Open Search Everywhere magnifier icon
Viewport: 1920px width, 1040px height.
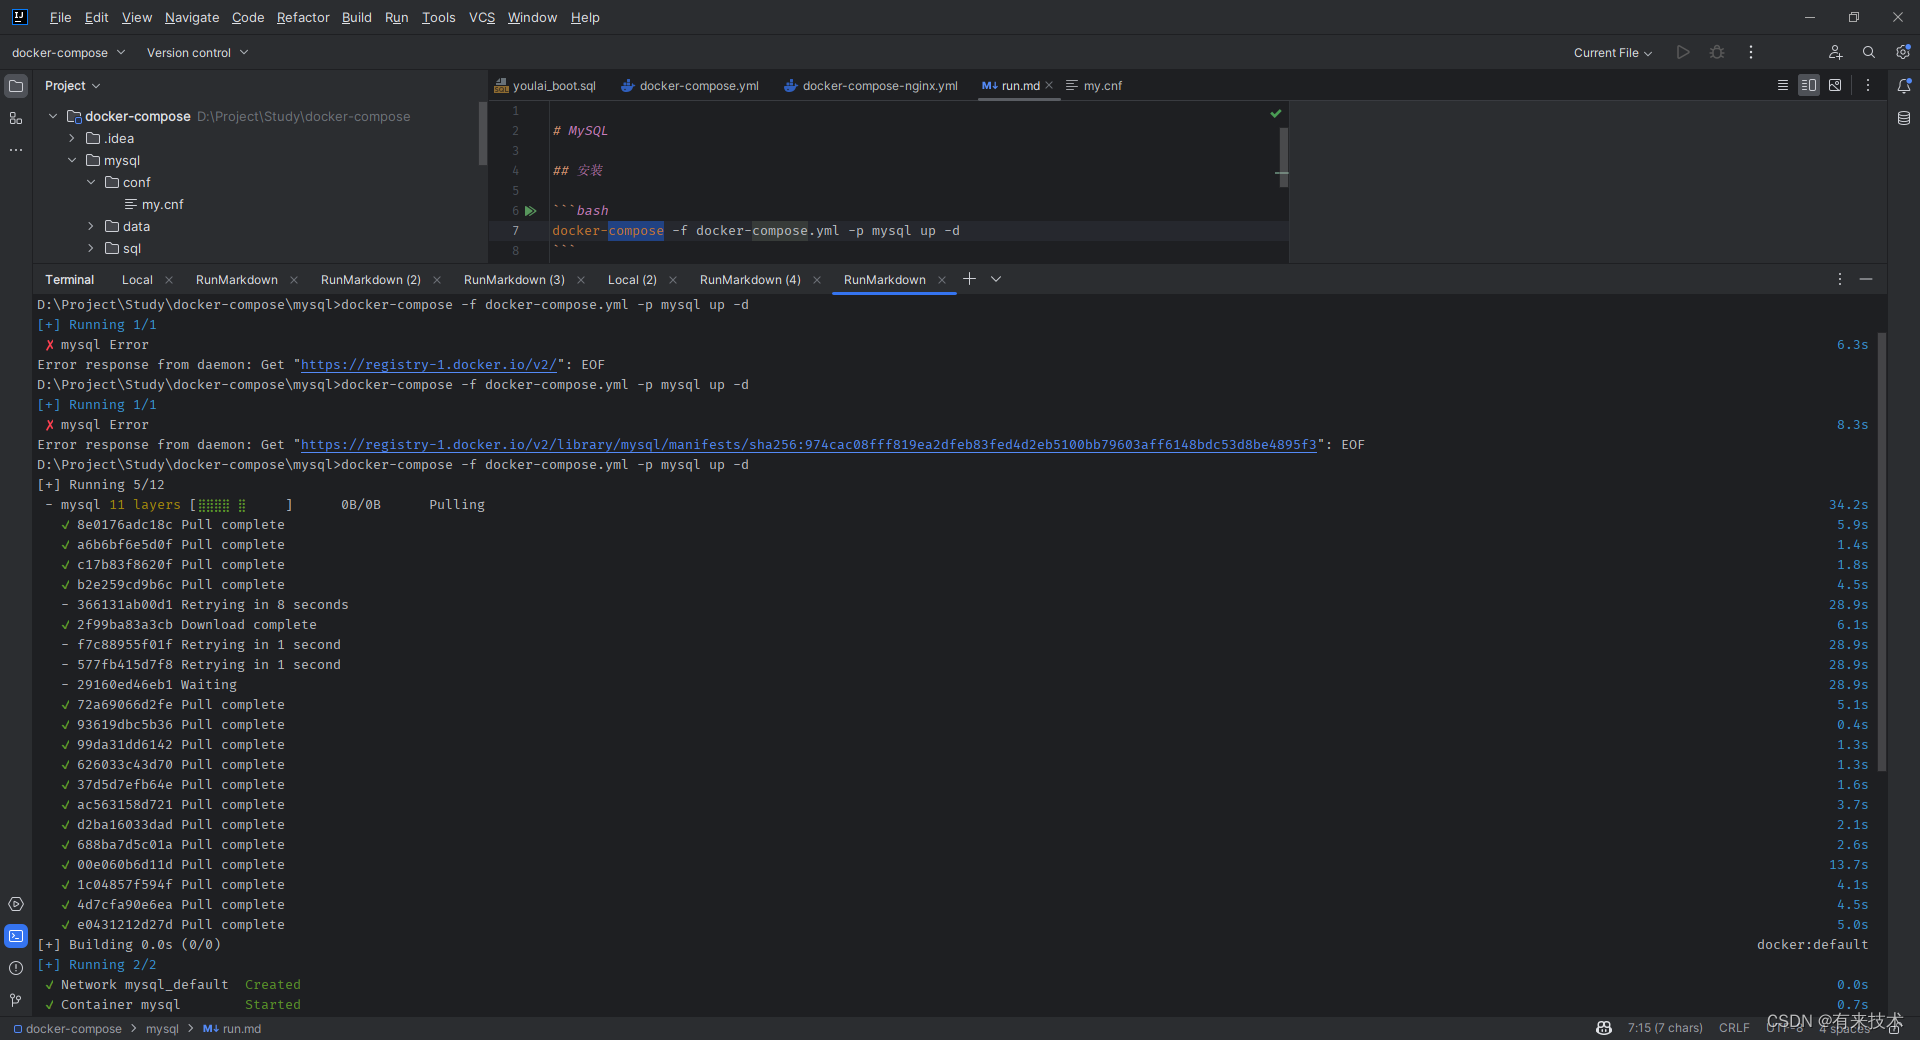(x=1868, y=52)
